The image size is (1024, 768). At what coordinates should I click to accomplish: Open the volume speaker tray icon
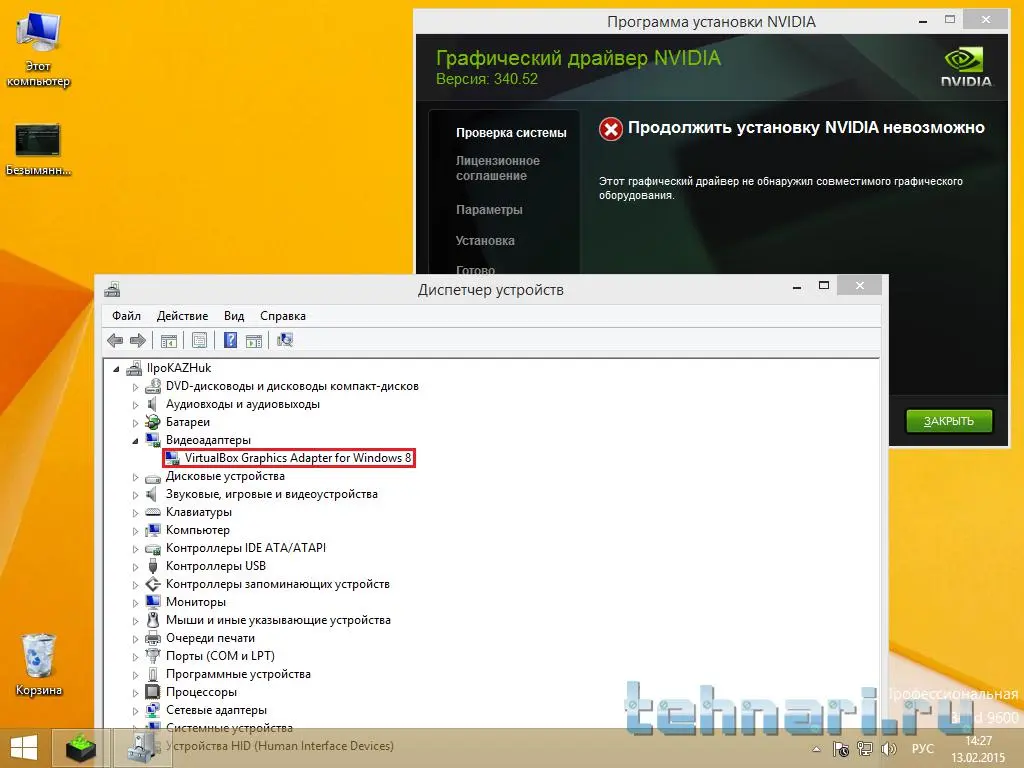pos(889,749)
